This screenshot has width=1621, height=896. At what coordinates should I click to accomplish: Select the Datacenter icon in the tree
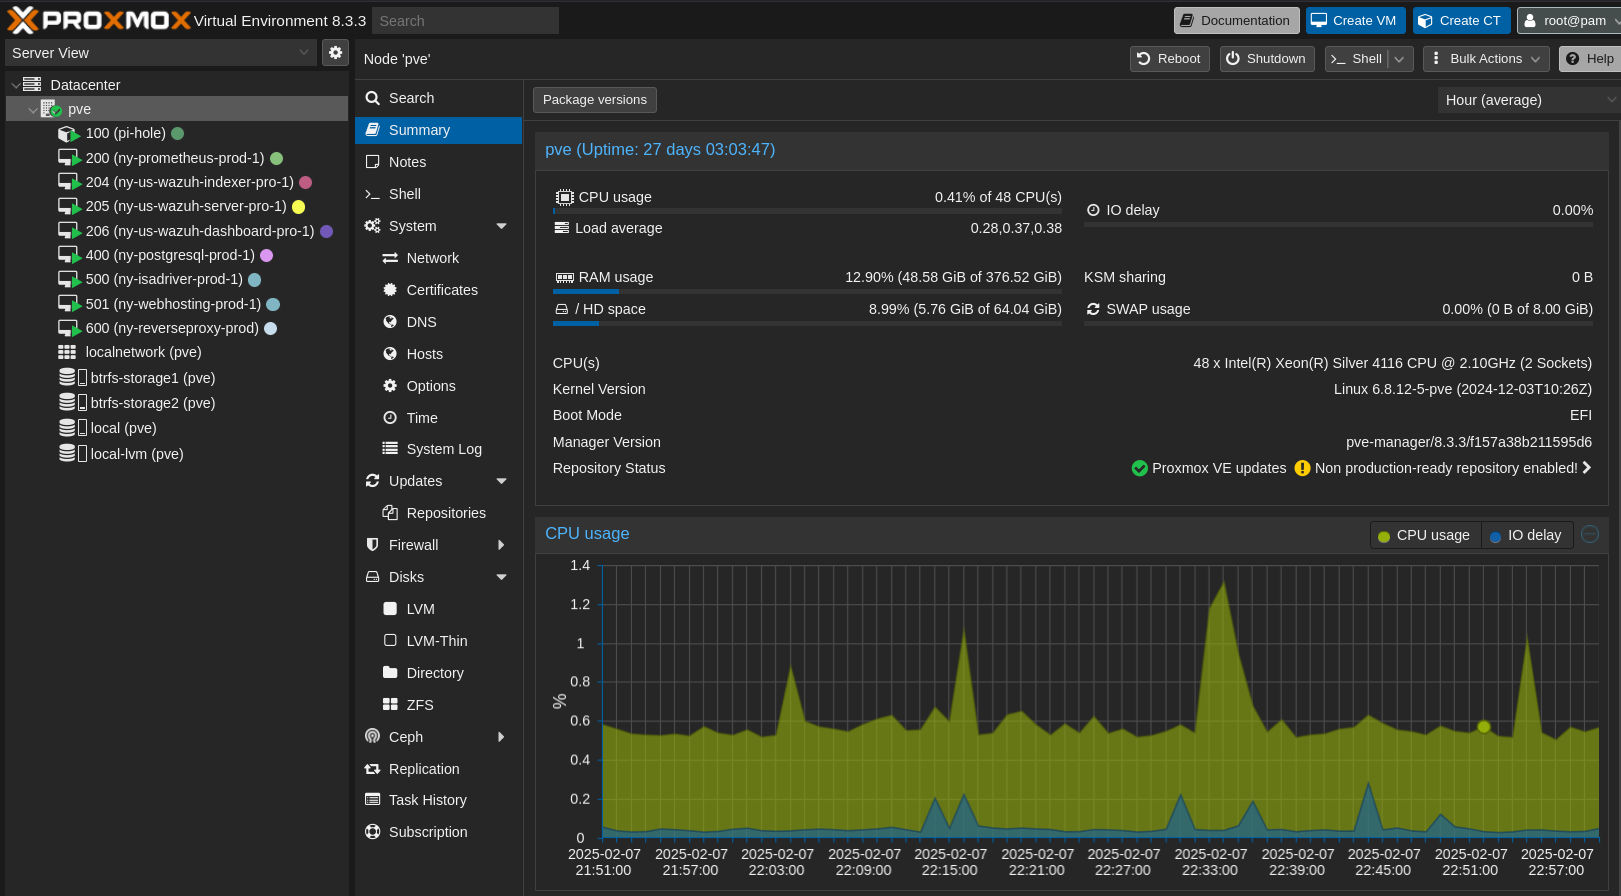[x=32, y=85]
